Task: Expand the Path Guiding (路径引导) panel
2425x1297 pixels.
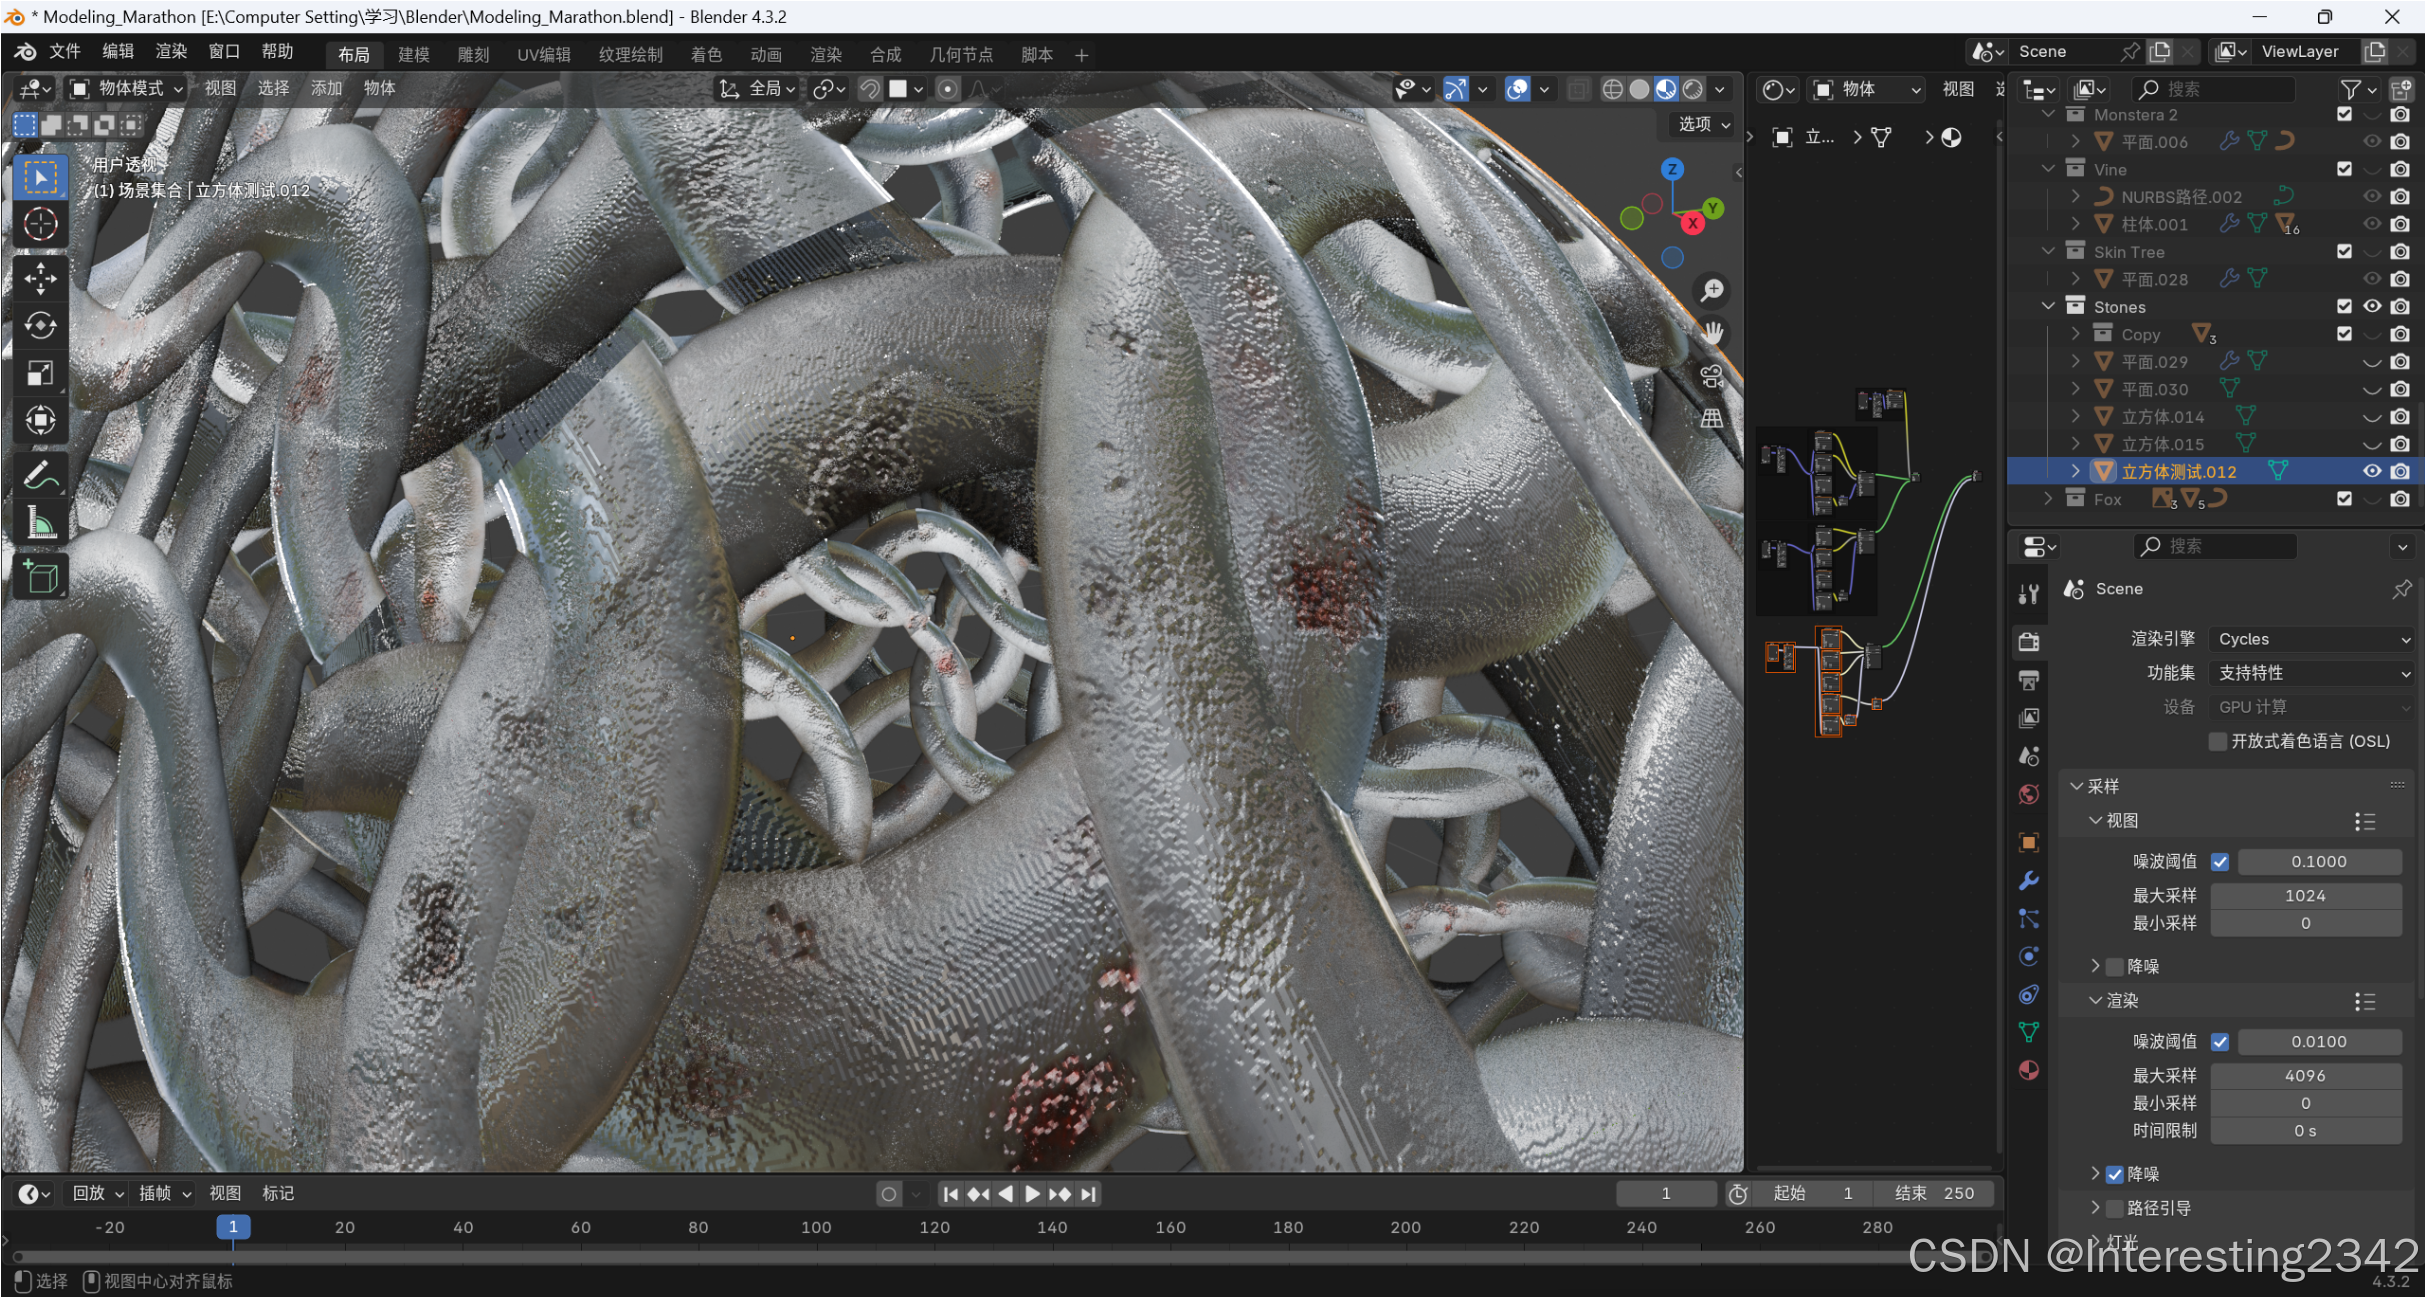Action: pyautogui.click(x=2095, y=1208)
